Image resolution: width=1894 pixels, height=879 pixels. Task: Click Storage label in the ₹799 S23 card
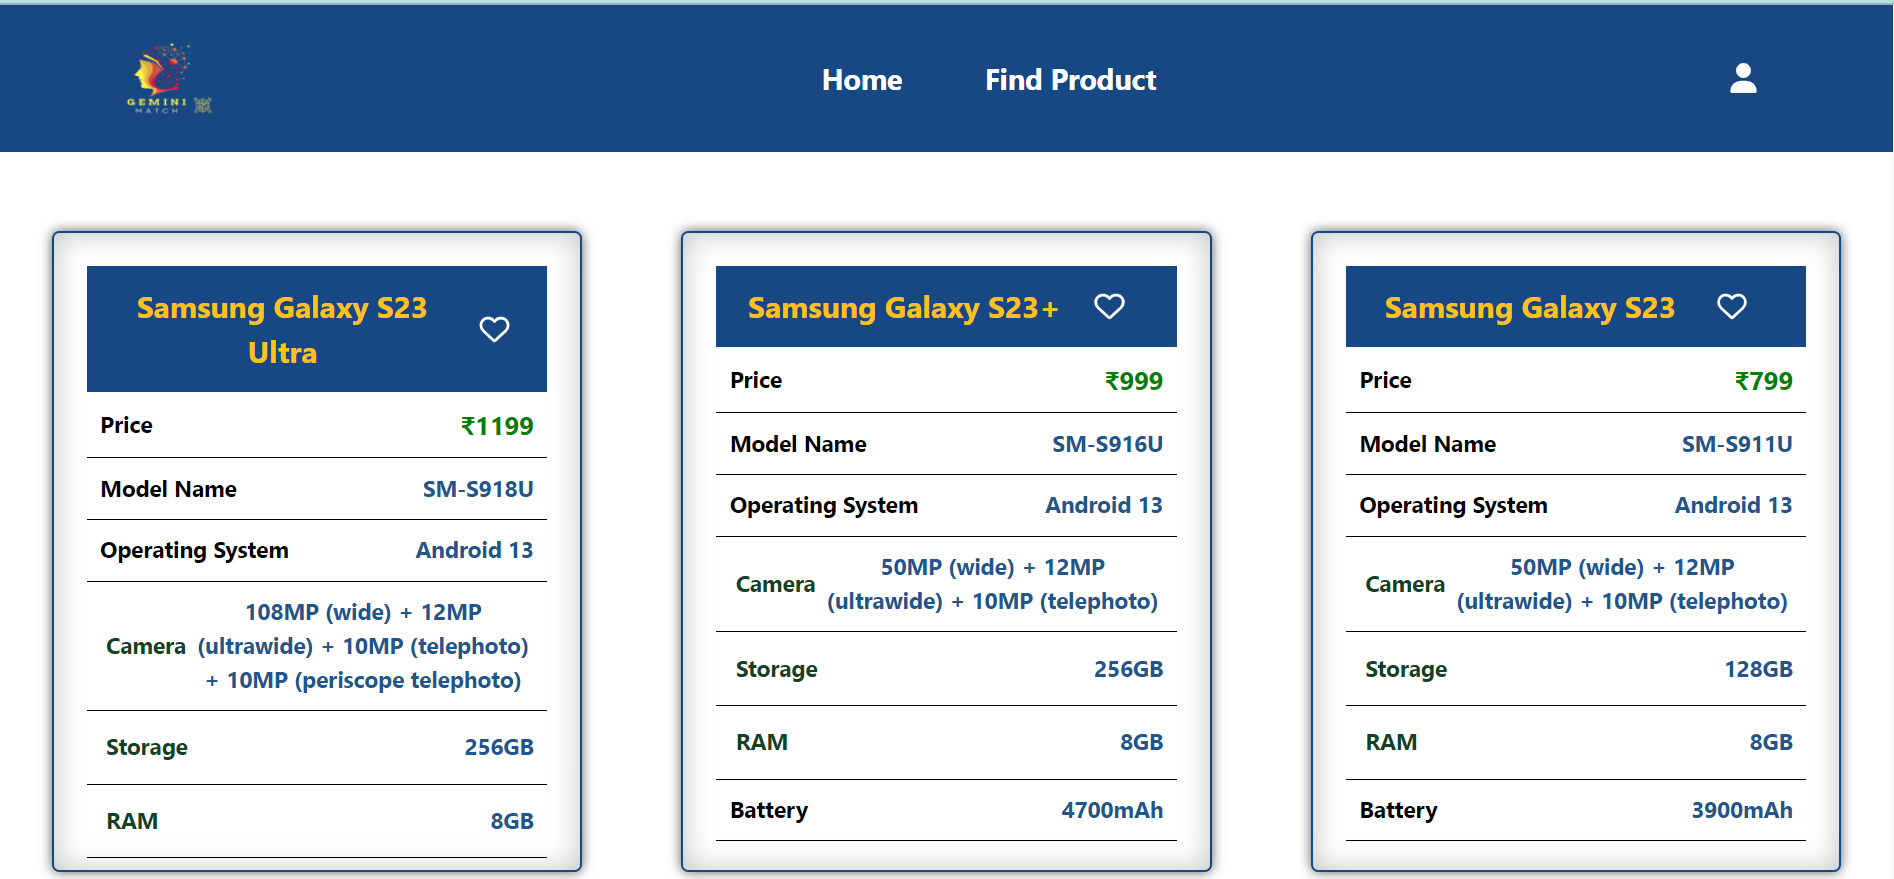(x=1406, y=669)
